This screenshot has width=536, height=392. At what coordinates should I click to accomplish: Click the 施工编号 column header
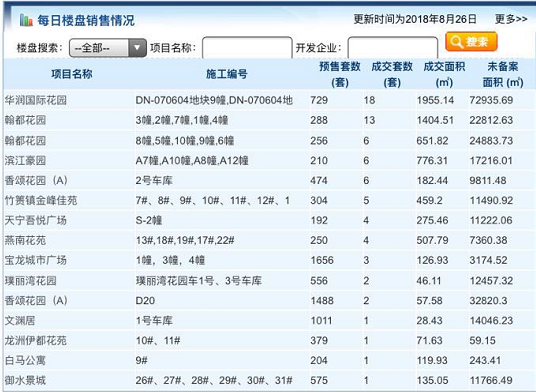click(227, 74)
